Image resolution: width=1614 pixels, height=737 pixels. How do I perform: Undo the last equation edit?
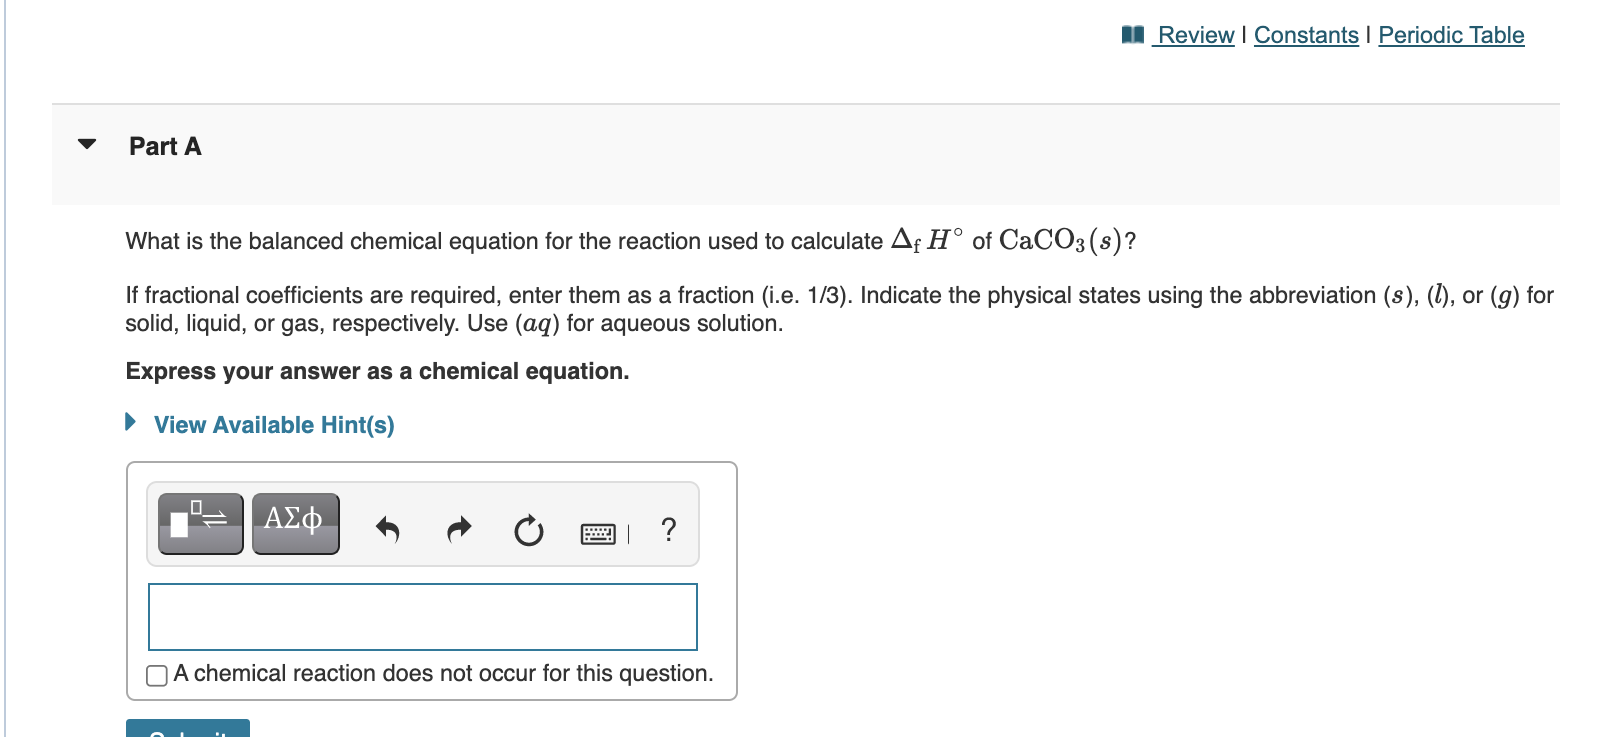click(x=388, y=530)
